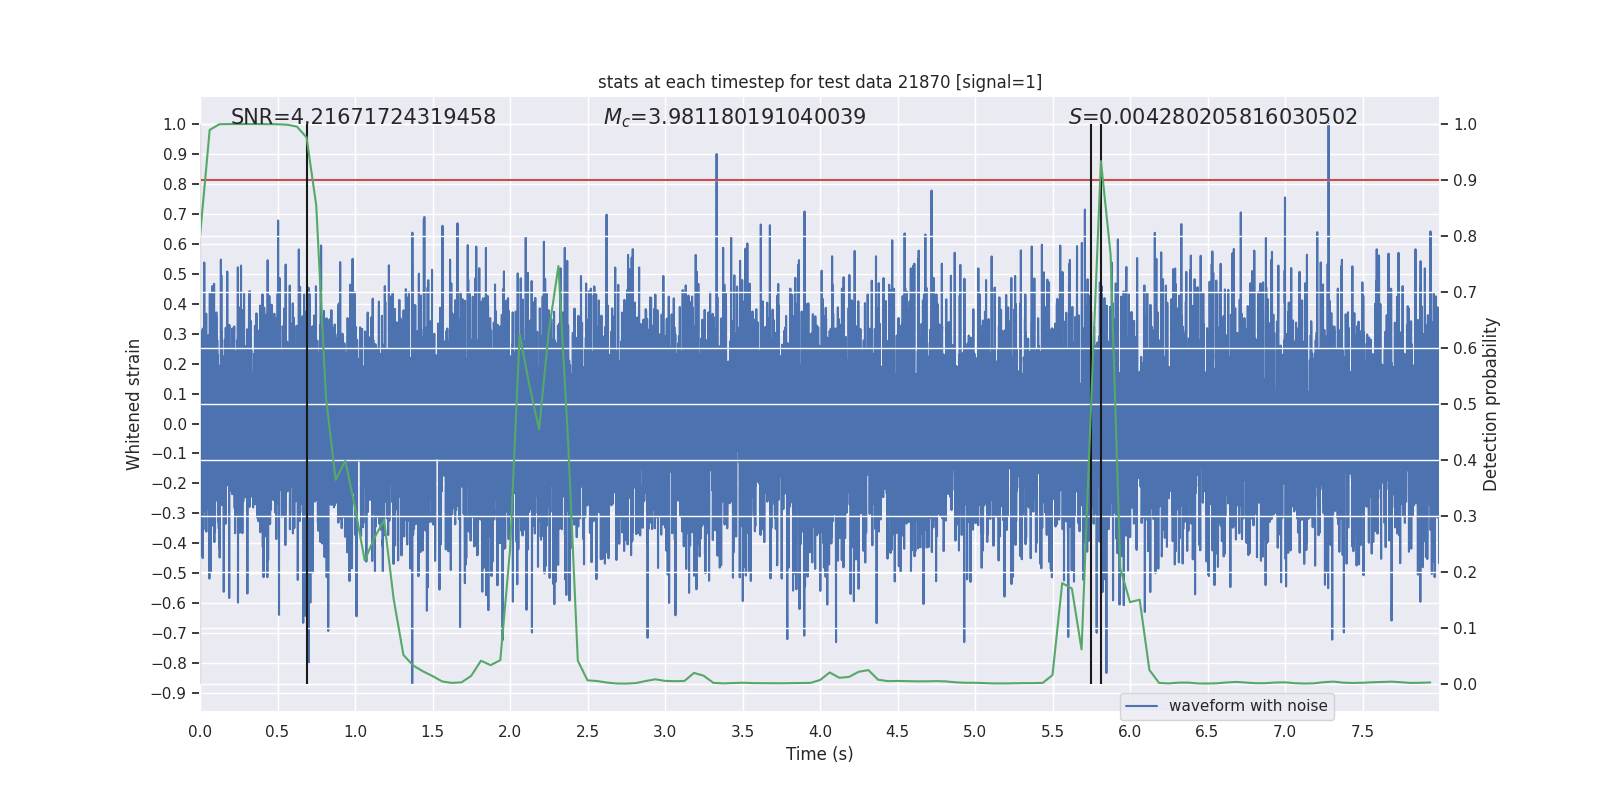1600x800 pixels.
Task: Click the red horizontal threshold line
Action: (820, 180)
